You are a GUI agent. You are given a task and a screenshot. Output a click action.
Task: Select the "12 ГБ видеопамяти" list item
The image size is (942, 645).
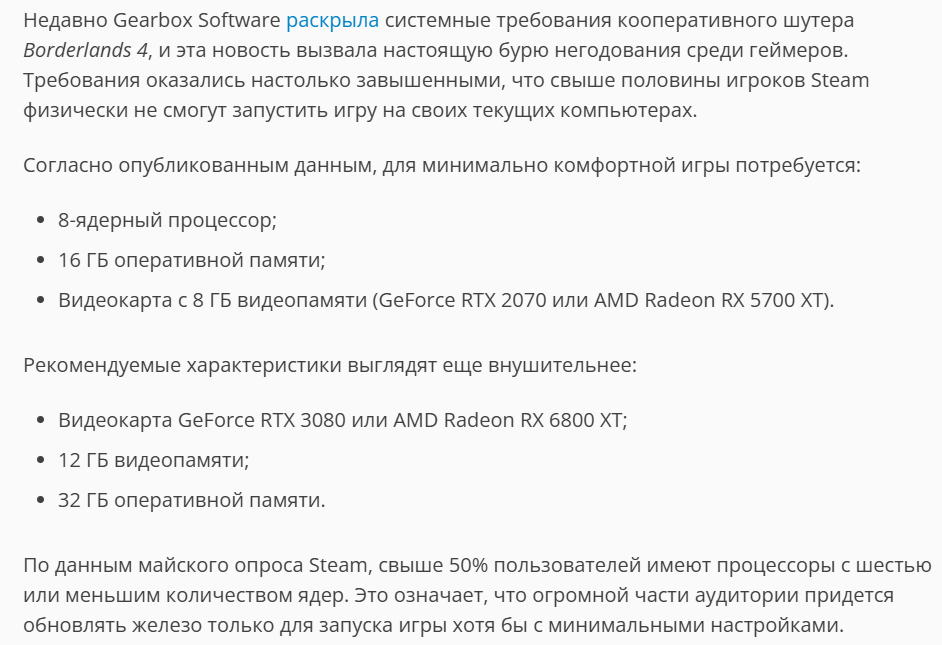point(153,460)
